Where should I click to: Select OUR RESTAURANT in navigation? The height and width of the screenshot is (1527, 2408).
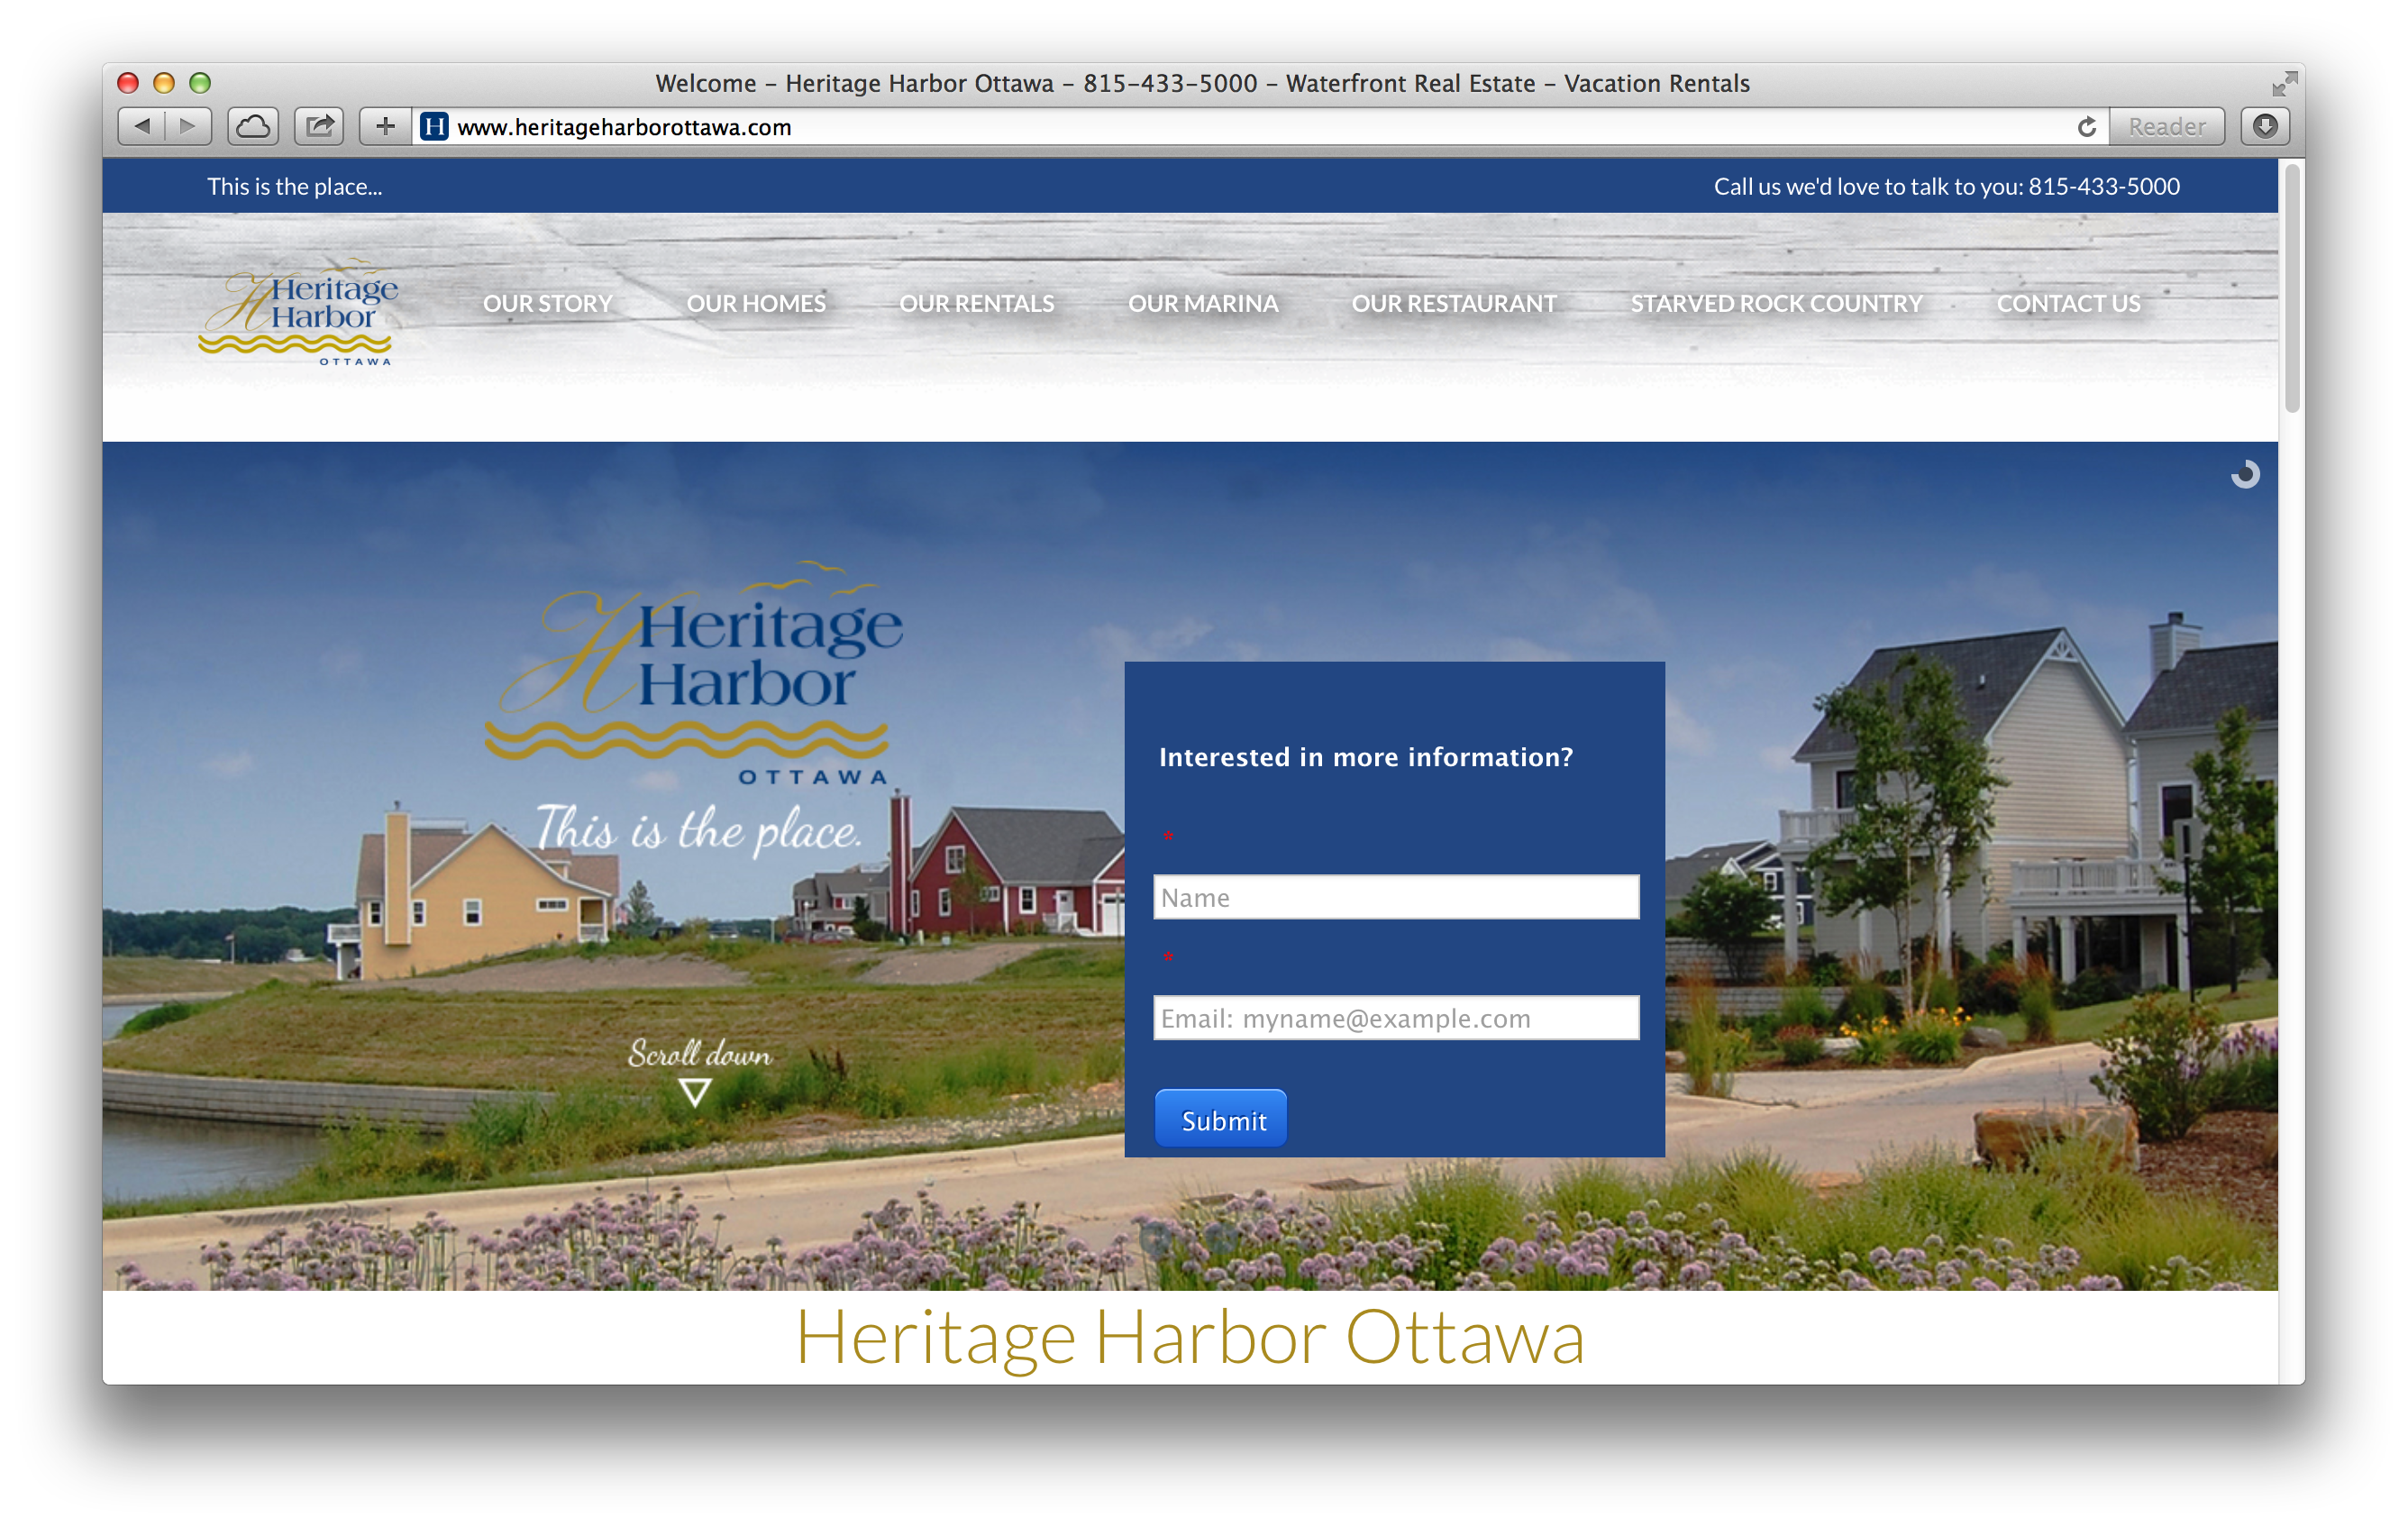[x=1454, y=303]
